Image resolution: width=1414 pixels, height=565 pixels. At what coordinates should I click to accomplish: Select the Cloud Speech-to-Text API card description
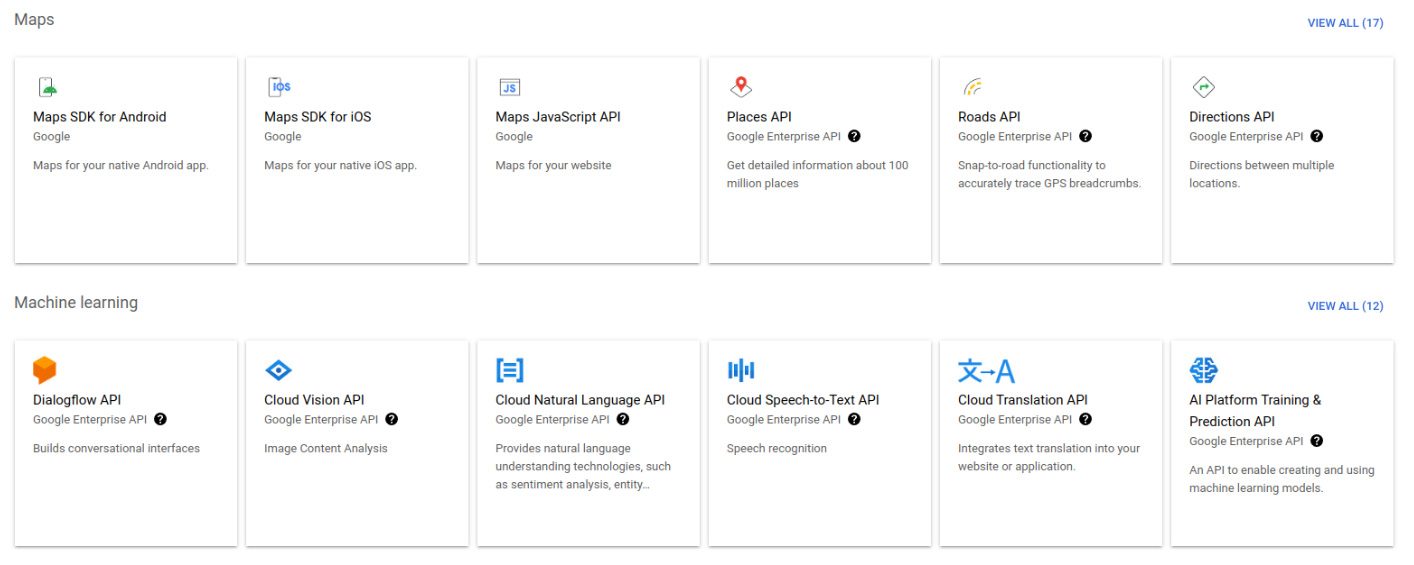[x=776, y=449]
